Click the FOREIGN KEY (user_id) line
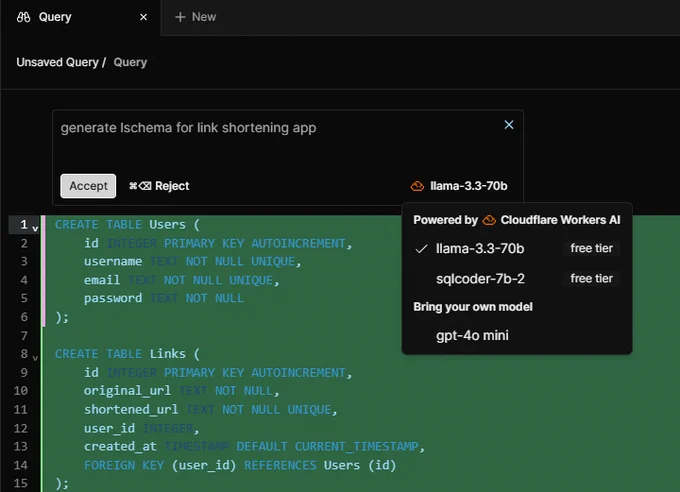Image resolution: width=680 pixels, height=492 pixels. (x=240, y=465)
